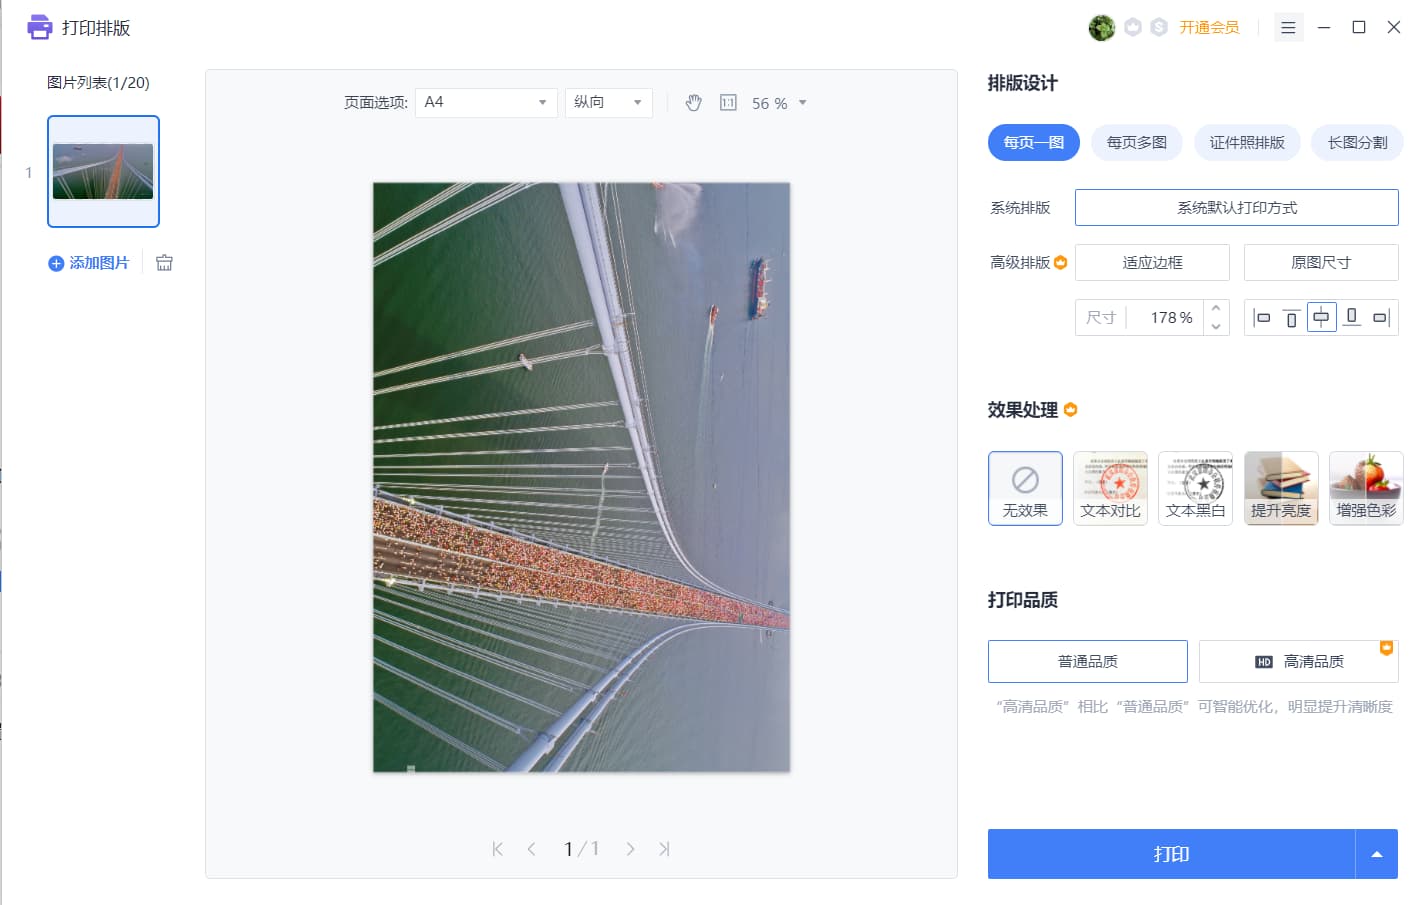Align image to right edge
The height and width of the screenshot is (905, 1423).
pos(1381,318)
